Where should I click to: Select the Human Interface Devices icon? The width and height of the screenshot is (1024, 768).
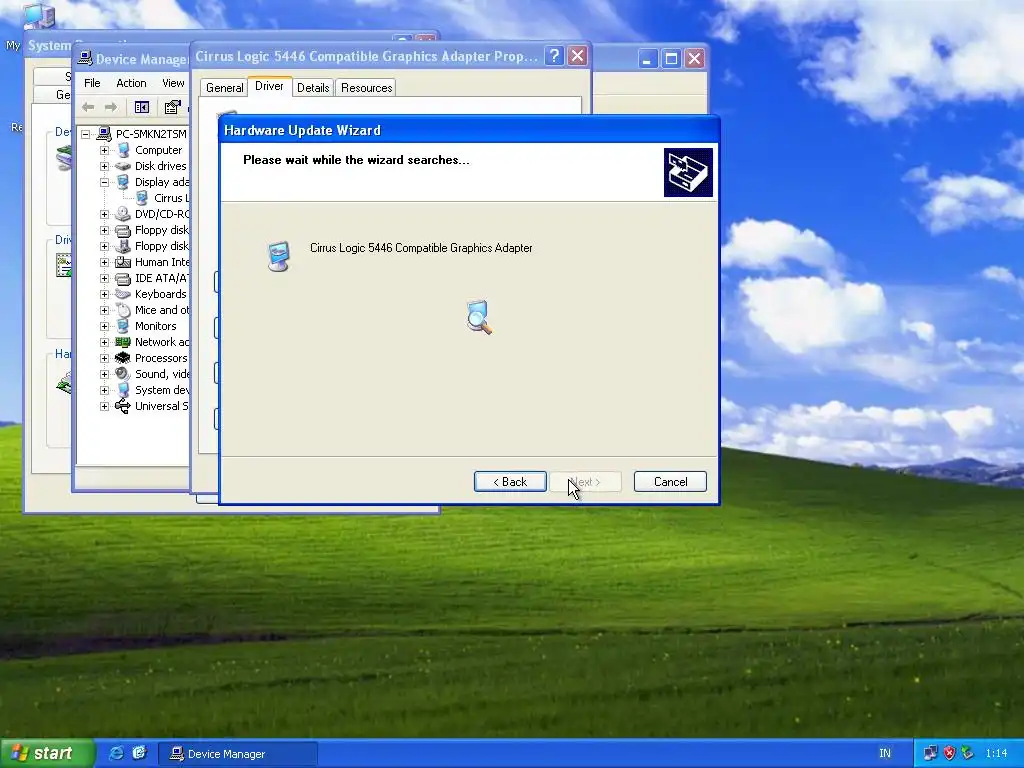[x=123, y=262]
